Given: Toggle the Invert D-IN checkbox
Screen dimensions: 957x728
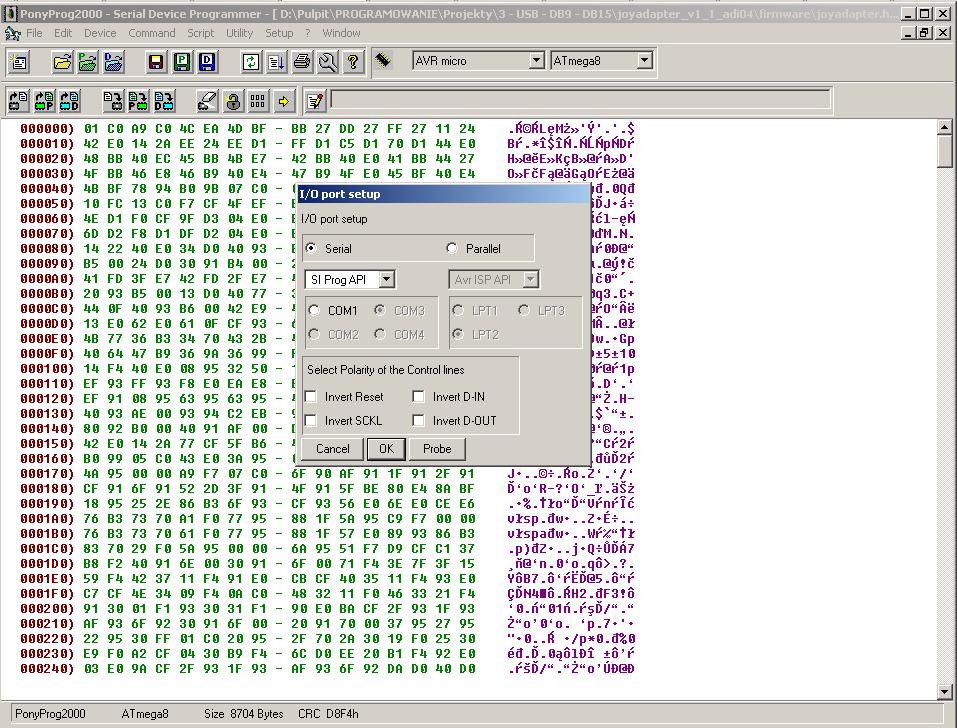Looking at the screenshot, I should [x=419, y=397].
